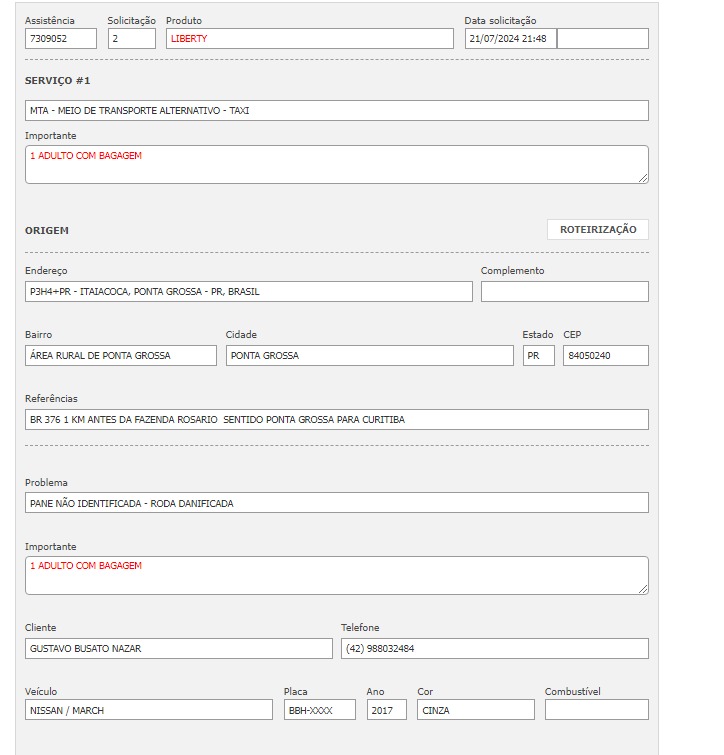
Task: Focus the empty Combustível field
Action: pyautogui.click(x=596, y=710)
